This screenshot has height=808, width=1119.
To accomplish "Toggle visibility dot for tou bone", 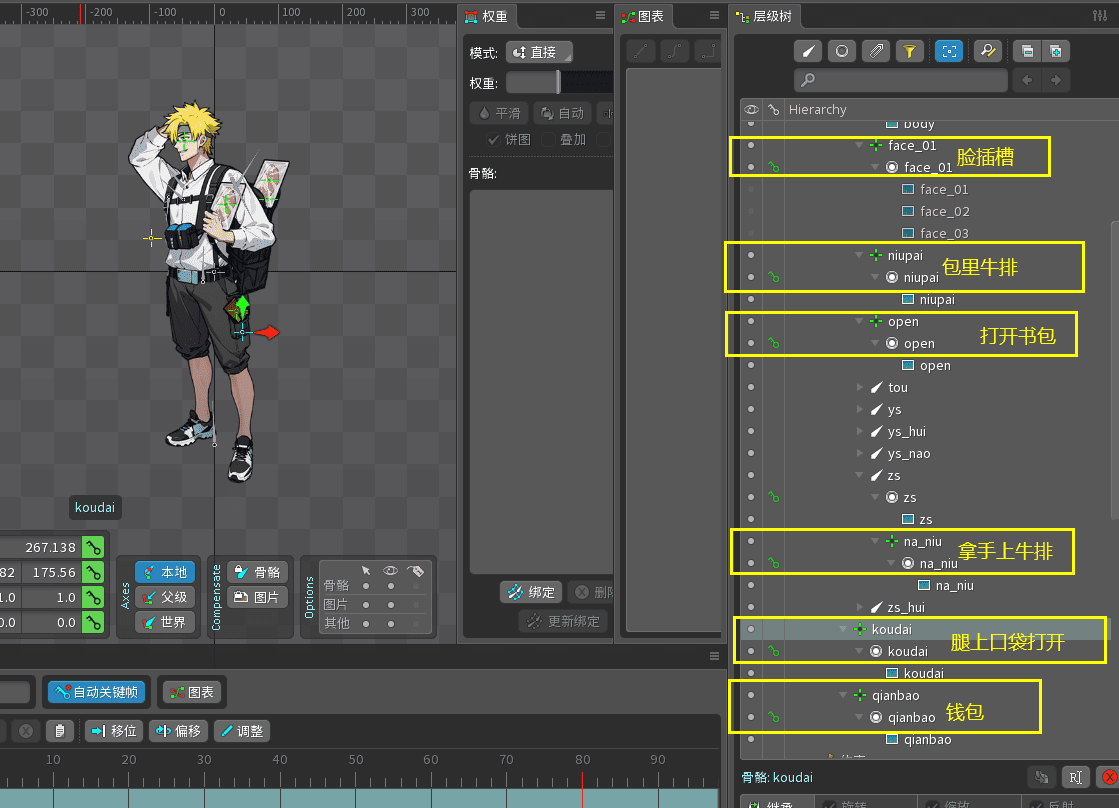I will pyautogui.click(x=751, y=387).
